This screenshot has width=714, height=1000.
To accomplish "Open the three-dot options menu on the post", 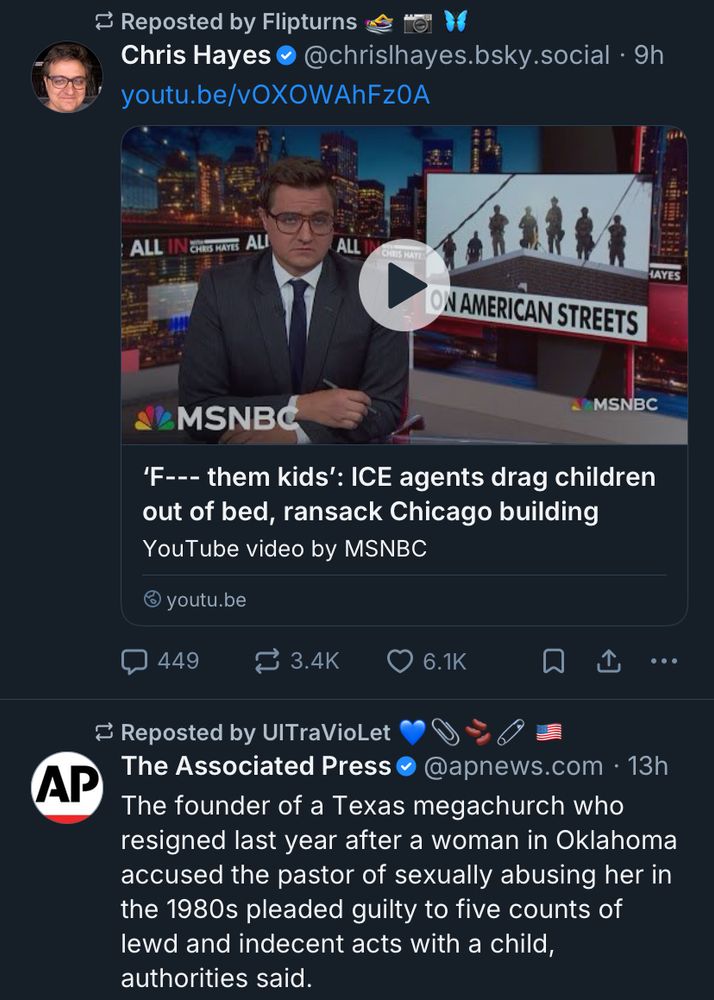I will 667,661.
